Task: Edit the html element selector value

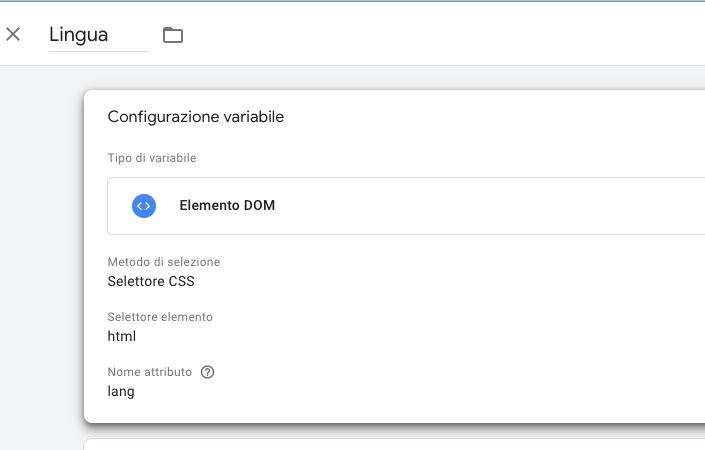Action: [x=121, y=336]
